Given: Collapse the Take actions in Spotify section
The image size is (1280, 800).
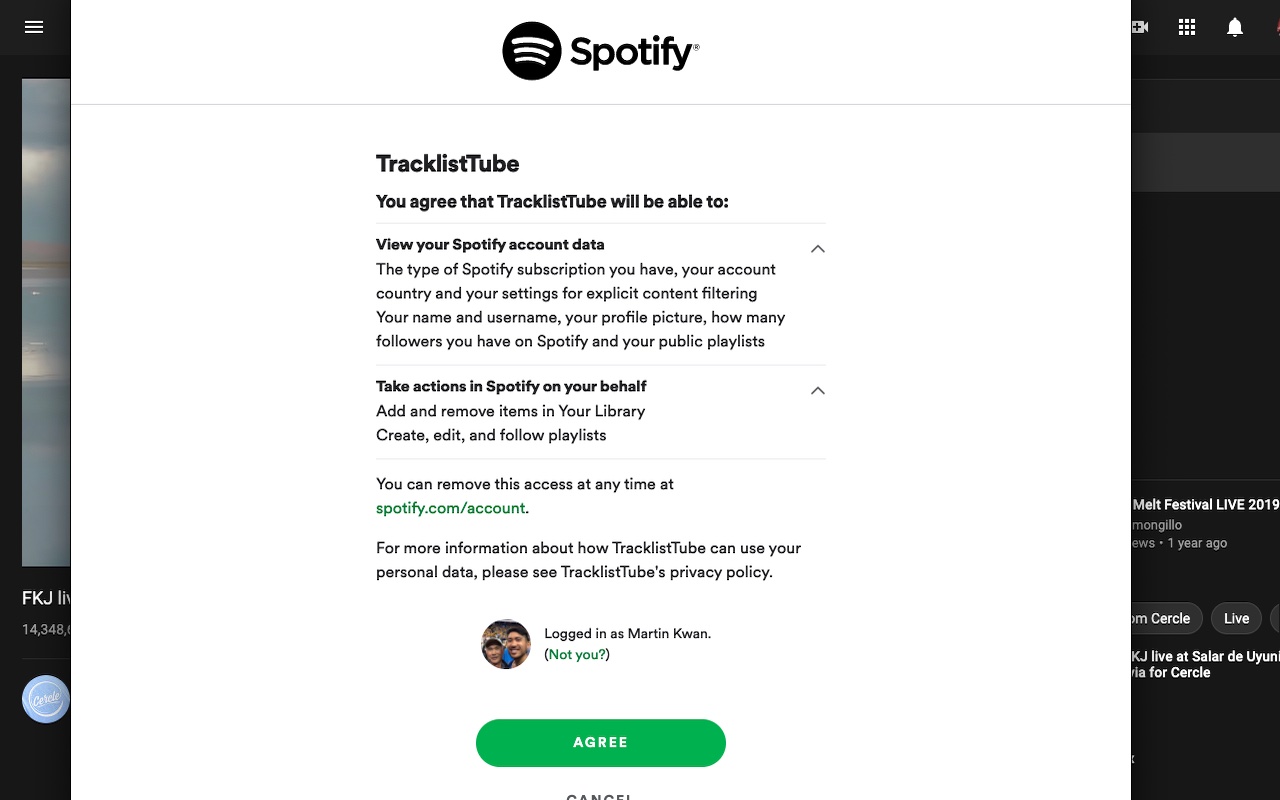Looking at the screenshot, I should (817, 391).
